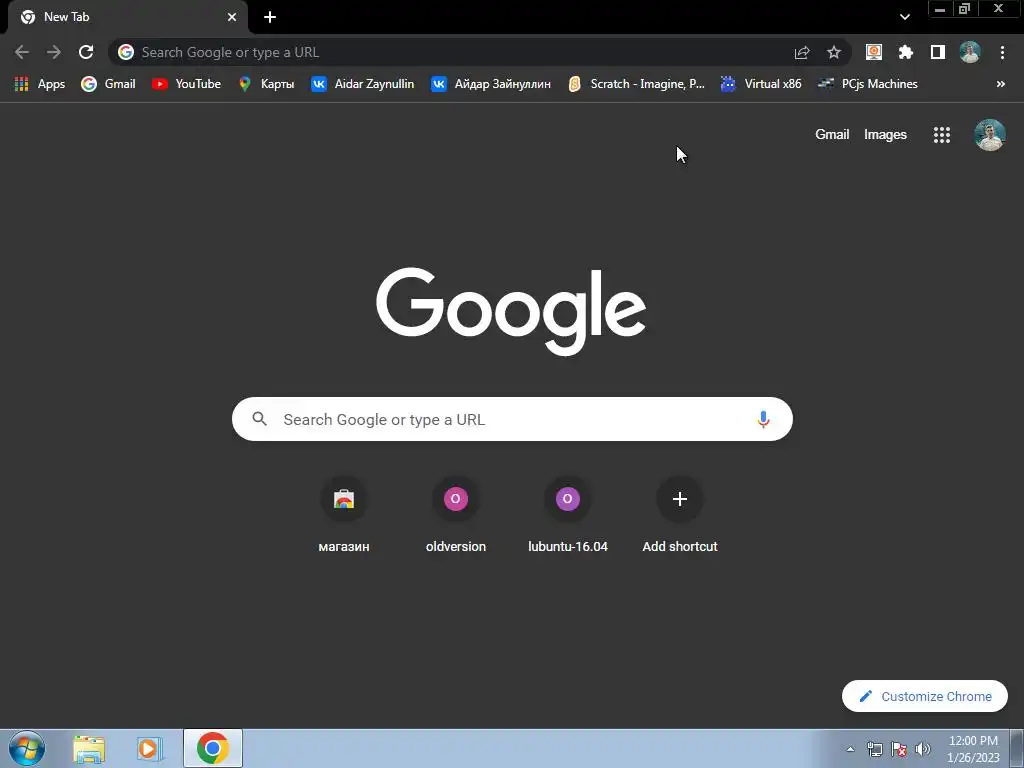Show hidden bookmarks with the double chevron
1024x768 pixels.
click(x=1000, y=84)
